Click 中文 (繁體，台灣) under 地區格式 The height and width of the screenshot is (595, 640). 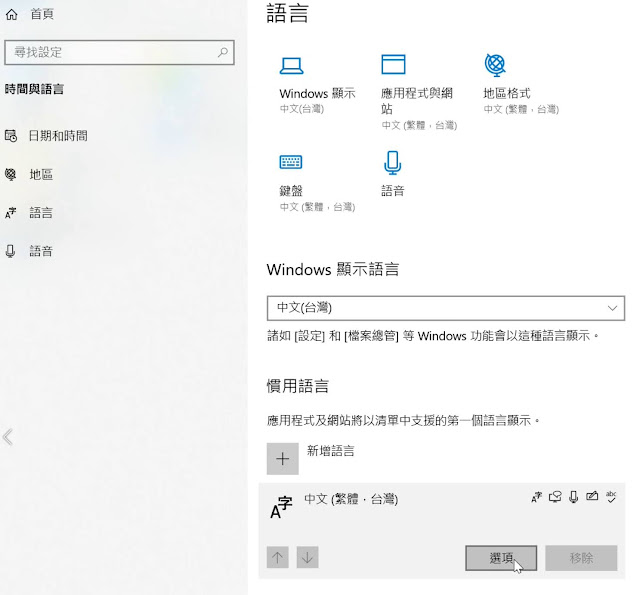521,109
